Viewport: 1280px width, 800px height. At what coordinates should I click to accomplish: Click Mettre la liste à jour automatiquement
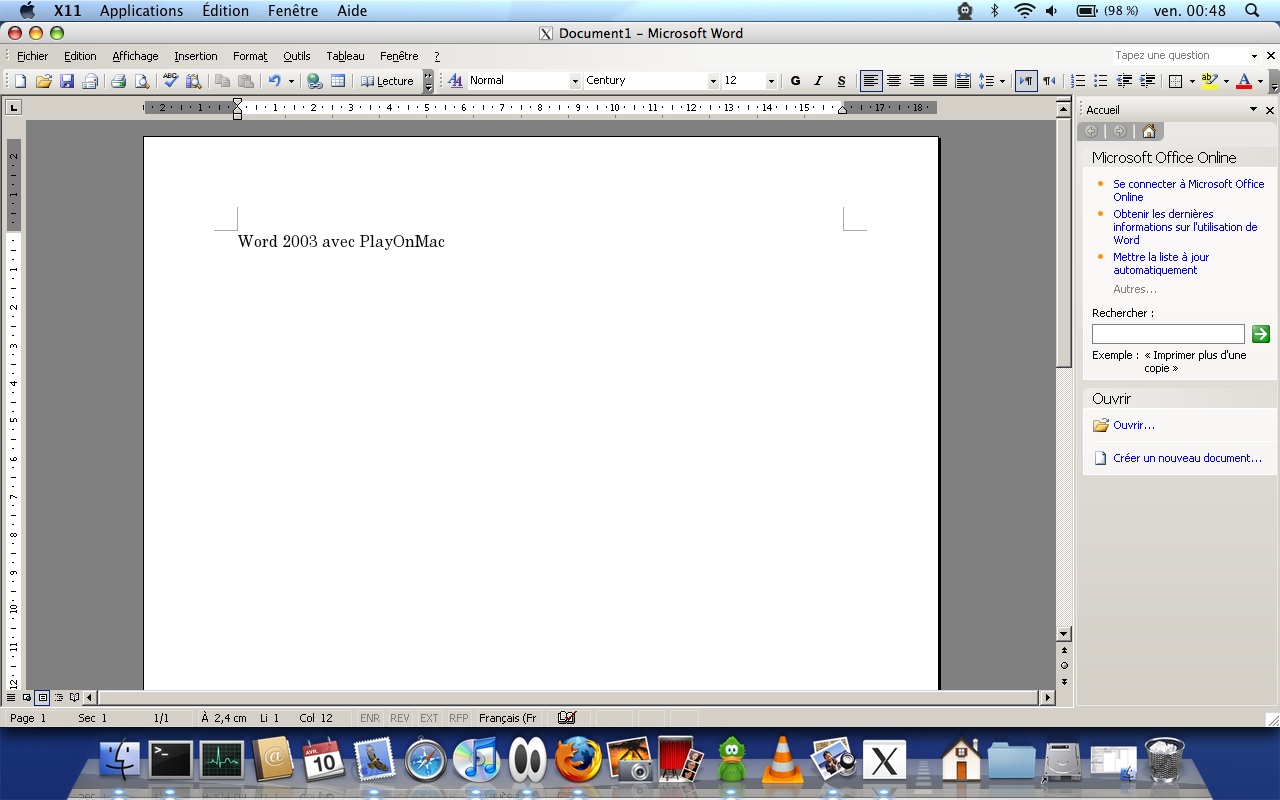(x=1161, y=264)
